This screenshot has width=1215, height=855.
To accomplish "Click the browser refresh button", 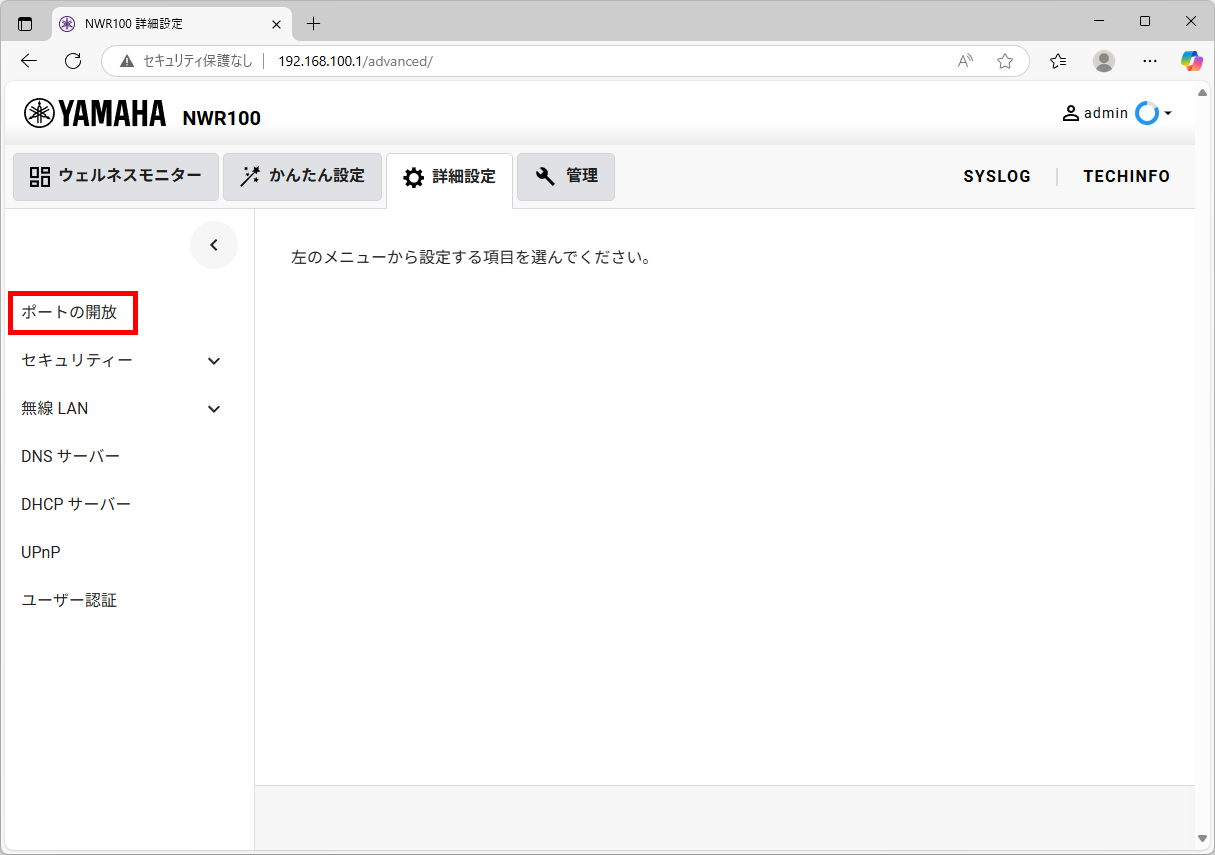I will 73,61.
